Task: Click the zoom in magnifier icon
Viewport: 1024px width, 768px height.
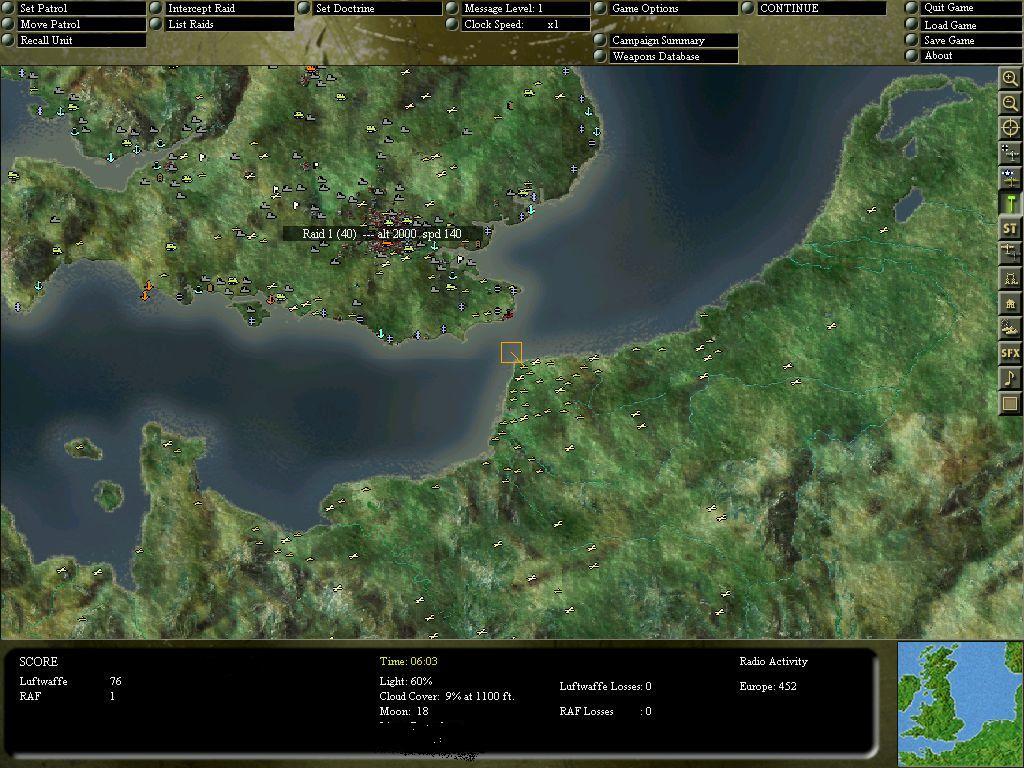Action: click(x=1010, y=79)
